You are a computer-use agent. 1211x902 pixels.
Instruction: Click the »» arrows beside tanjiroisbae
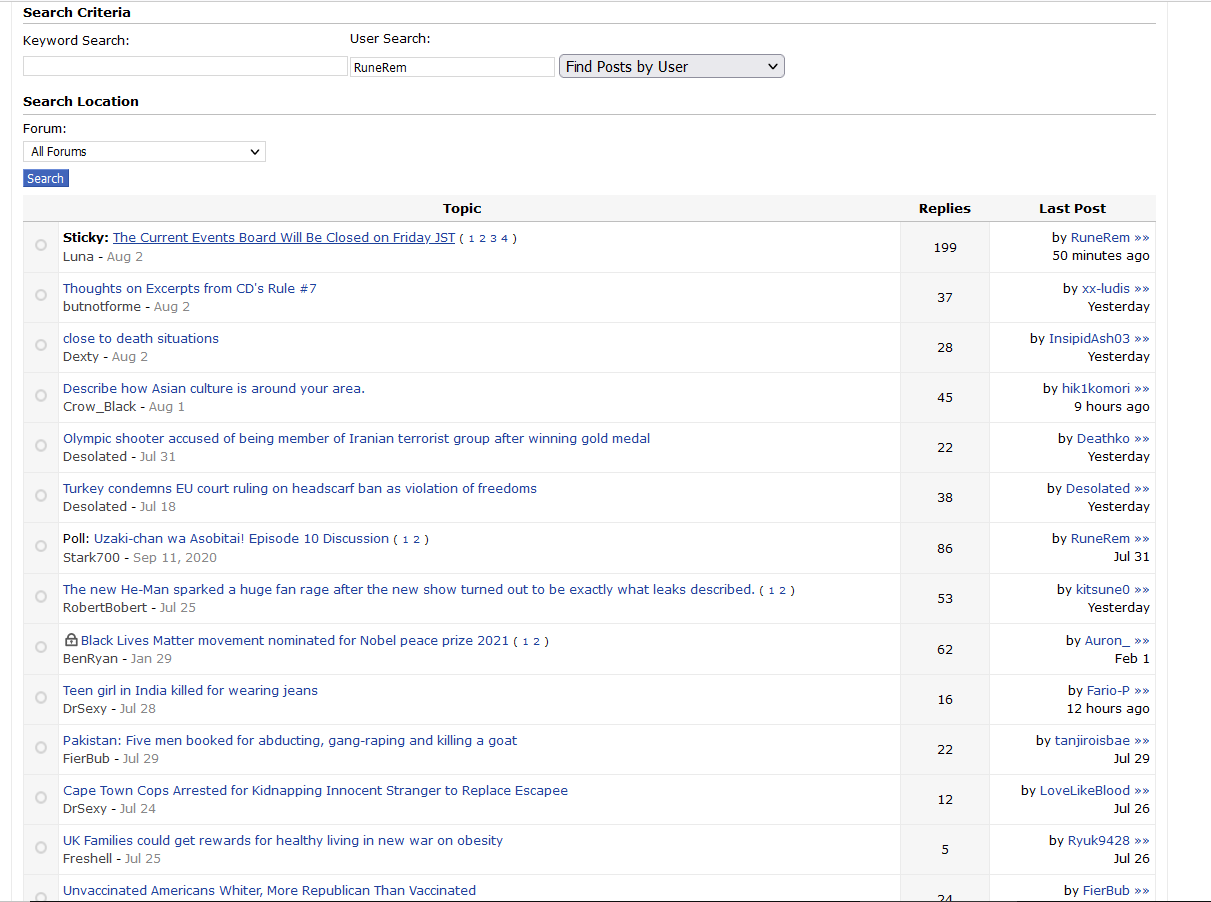tap(1142, 741)
